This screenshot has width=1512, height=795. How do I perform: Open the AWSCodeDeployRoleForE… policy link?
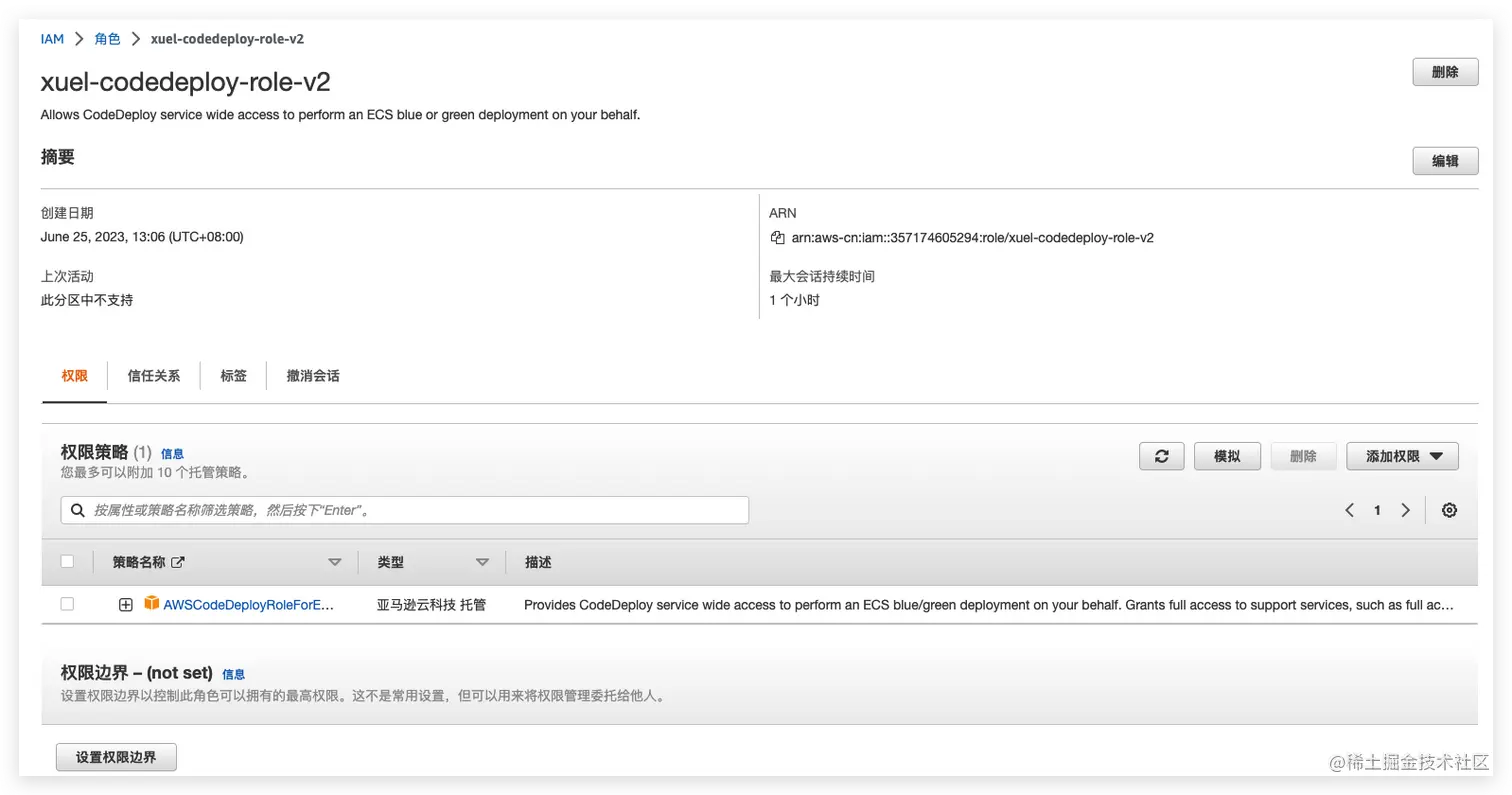pyautogui.click(x=248, y=605)
